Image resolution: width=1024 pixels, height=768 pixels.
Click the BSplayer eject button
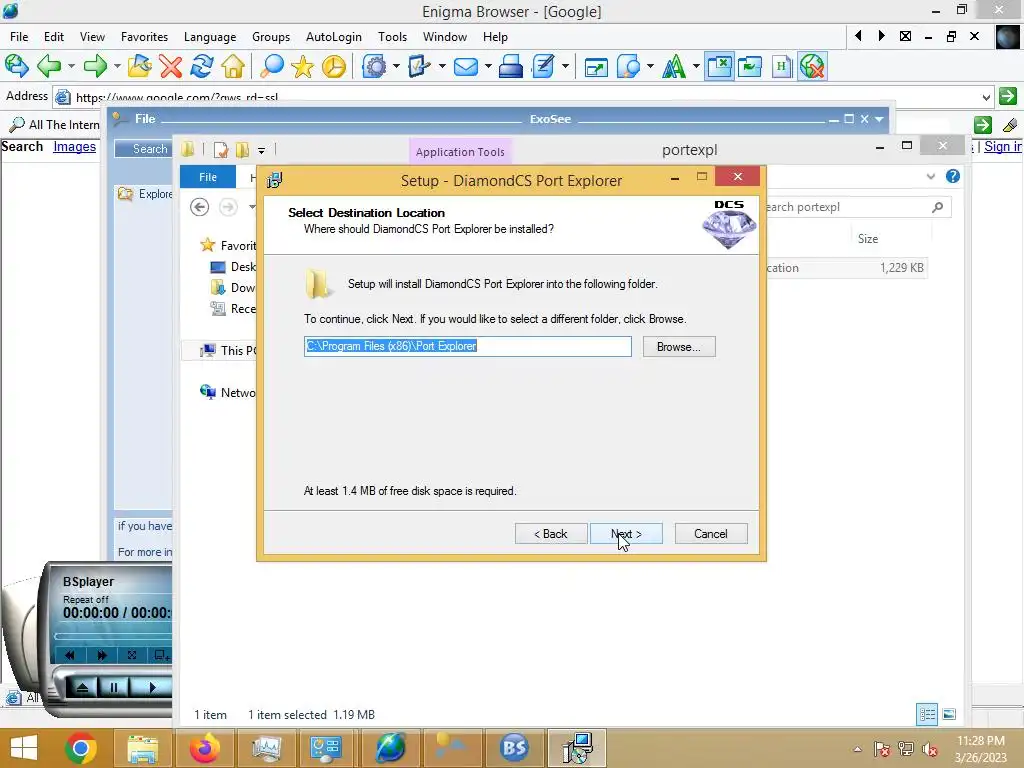(x=82, y=687)
